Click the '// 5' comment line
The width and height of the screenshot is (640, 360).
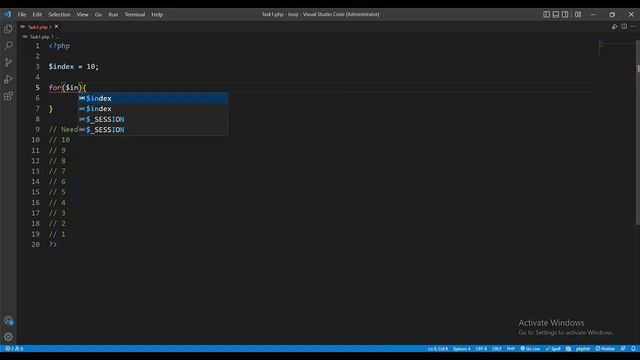(x=57, y=192)
